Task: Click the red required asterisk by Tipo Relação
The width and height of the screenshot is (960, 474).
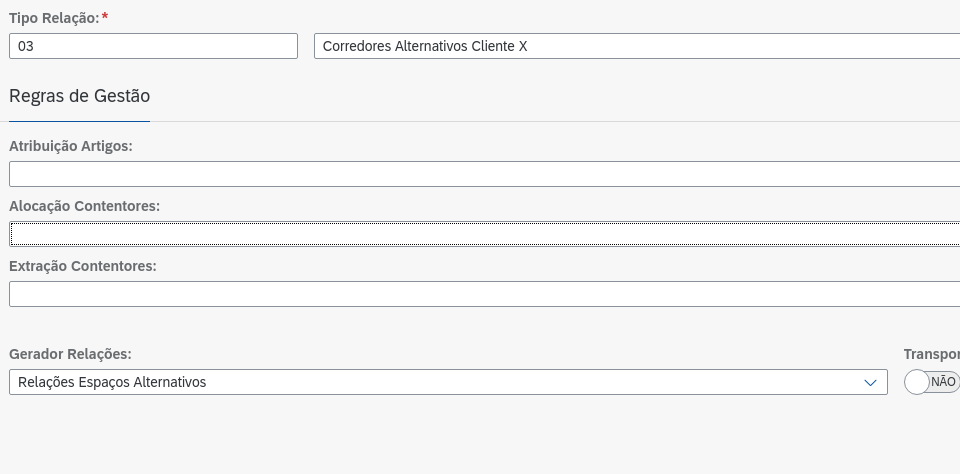Action: coord(105,17)
